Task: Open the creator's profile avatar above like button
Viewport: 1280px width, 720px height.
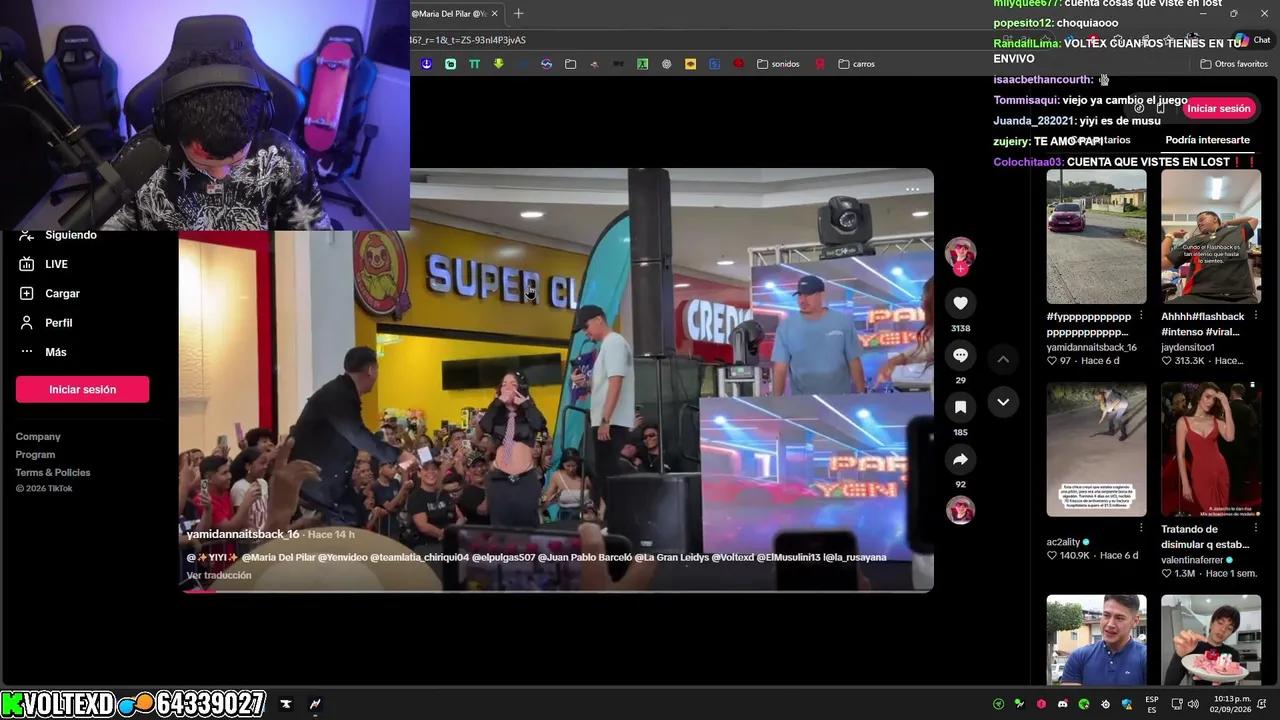Action: coord(960,252)
